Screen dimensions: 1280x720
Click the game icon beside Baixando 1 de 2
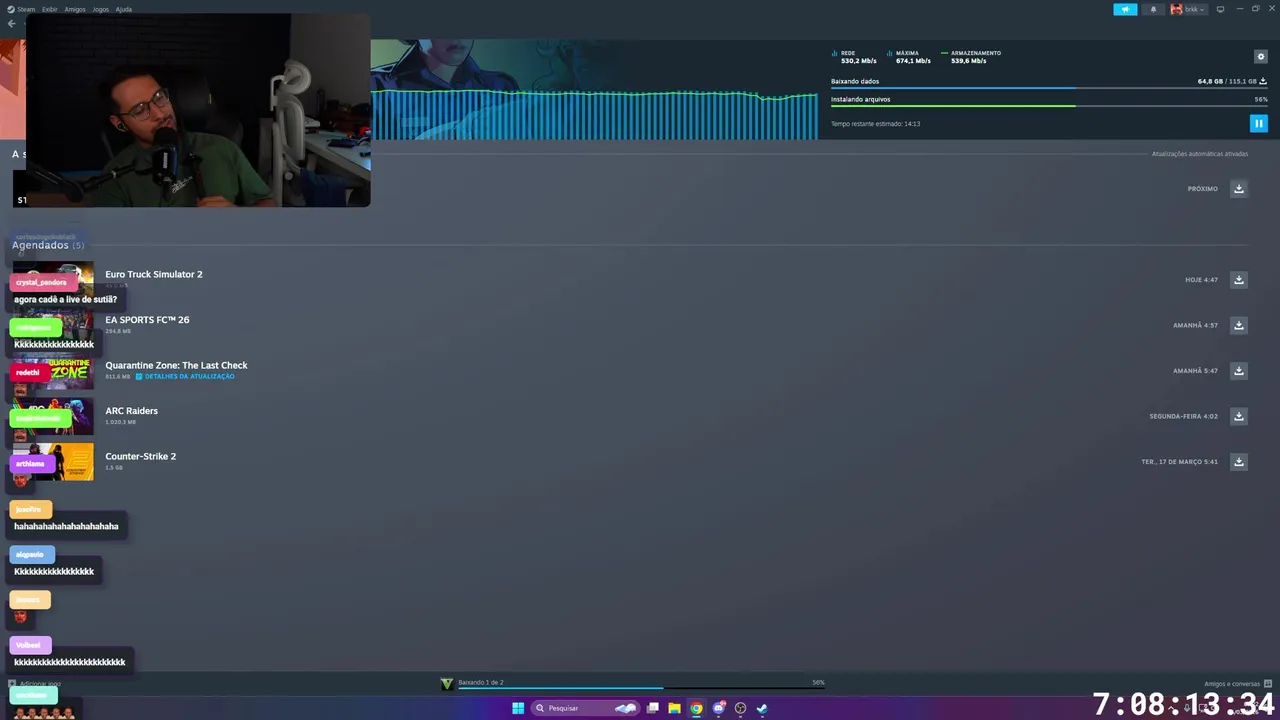pos(447,684)
